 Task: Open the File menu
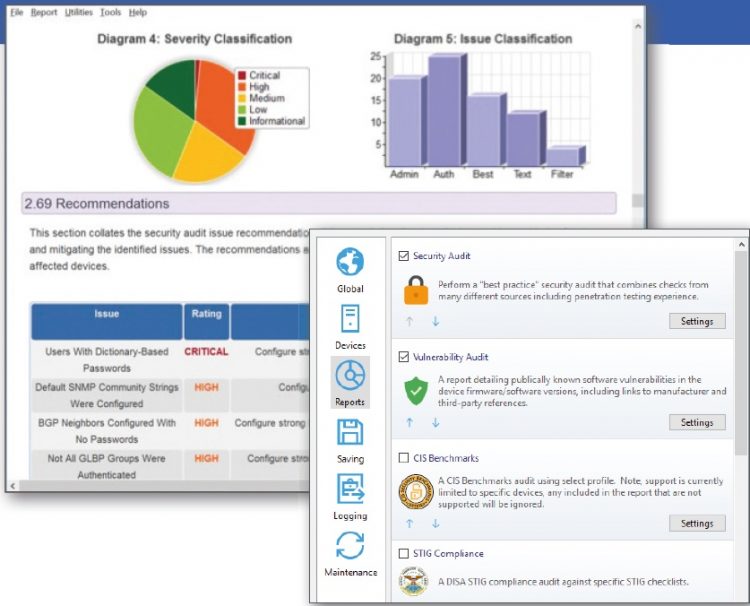[16, 12]
